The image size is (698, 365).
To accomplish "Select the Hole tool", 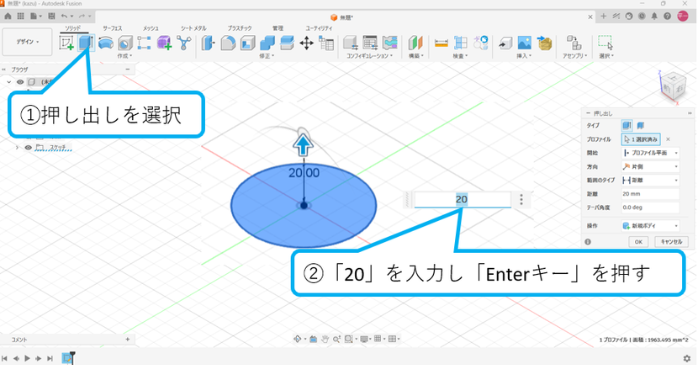I will pos(125,43).
